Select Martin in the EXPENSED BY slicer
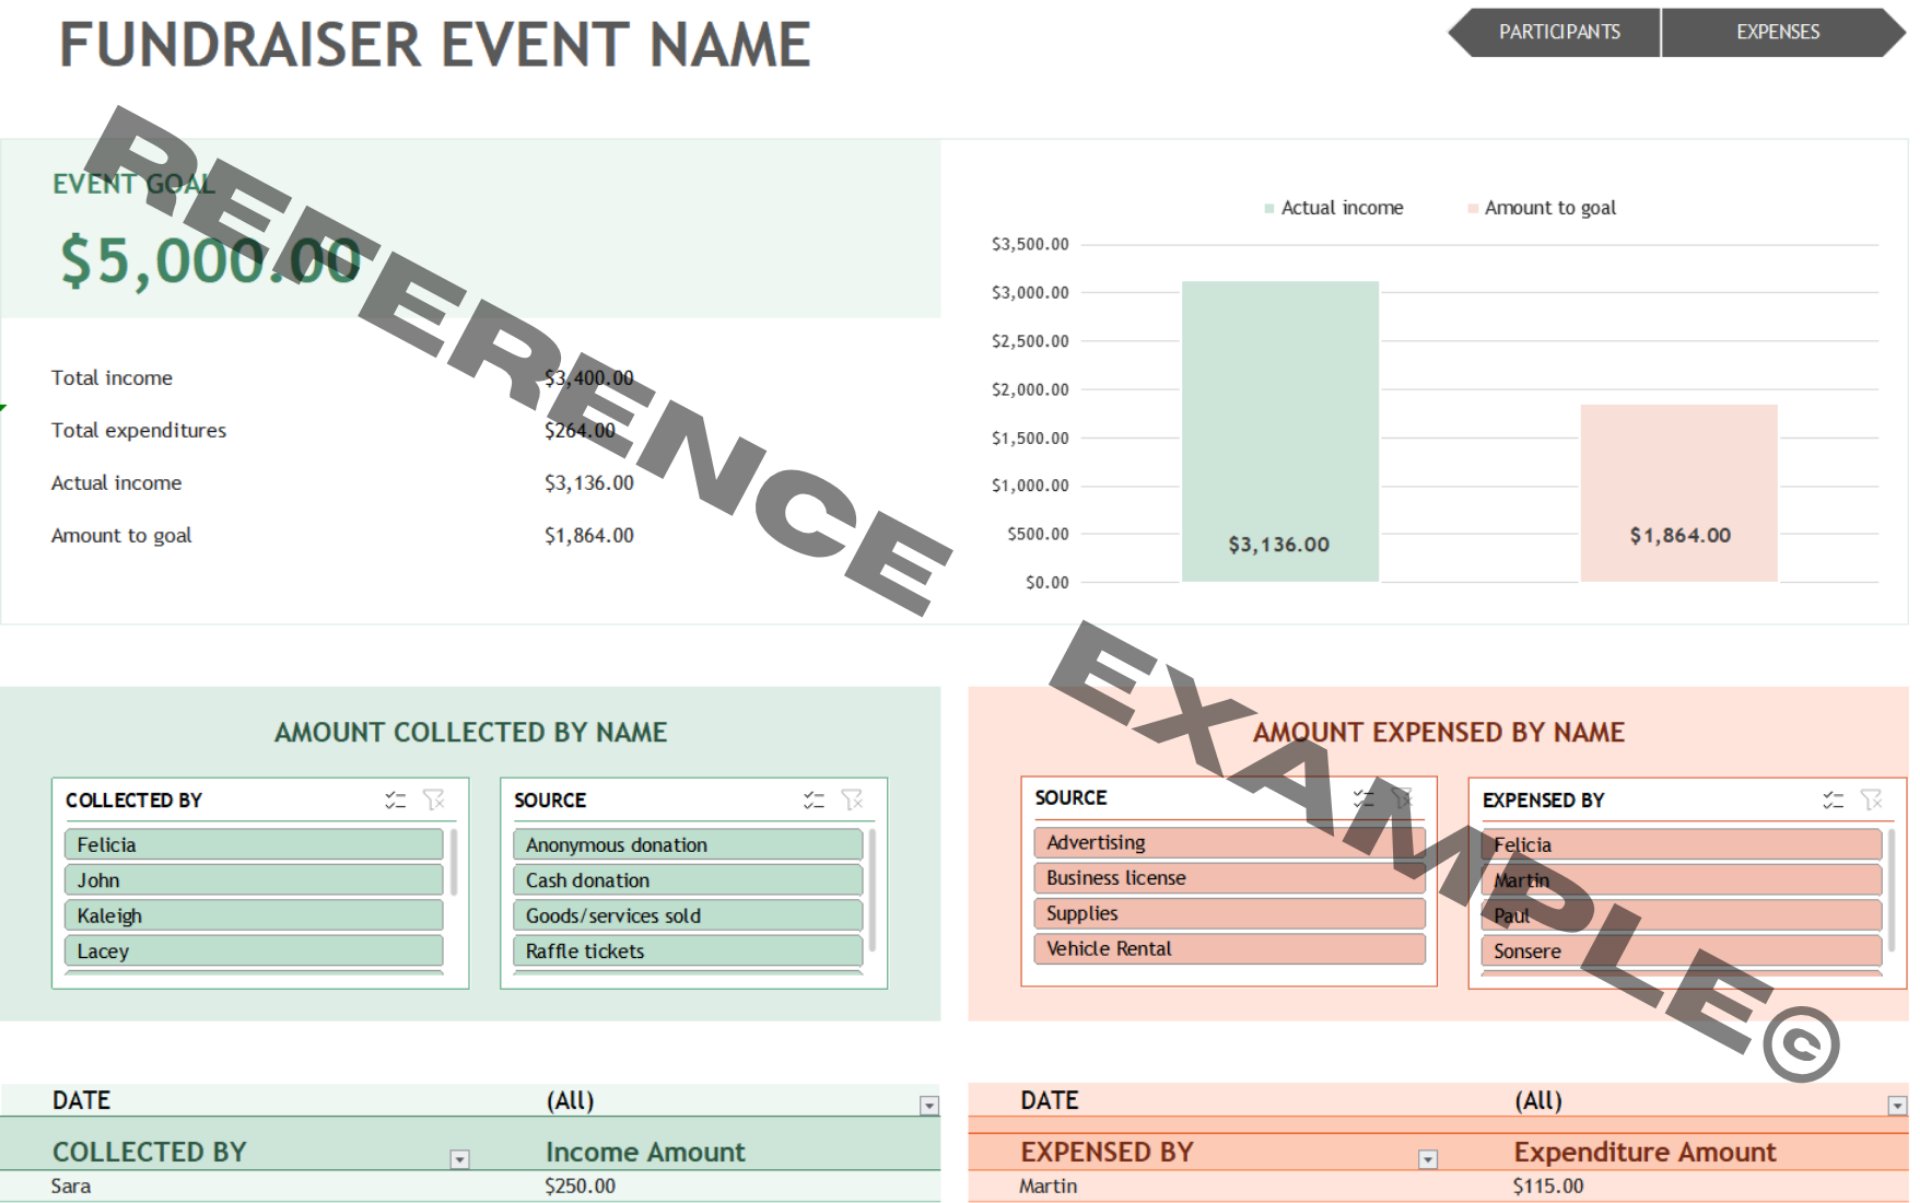This screenshot has width=1920, height=1203. [x=1681, y=880]
